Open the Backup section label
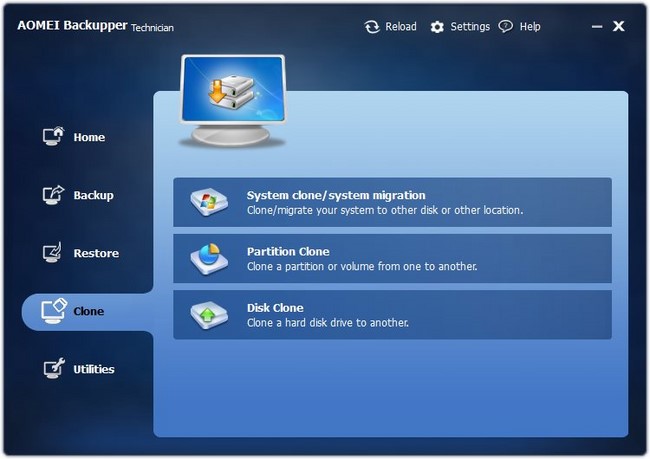Viewport: 650px width, 459px height. pyautogui.click(x=93, y=196)
